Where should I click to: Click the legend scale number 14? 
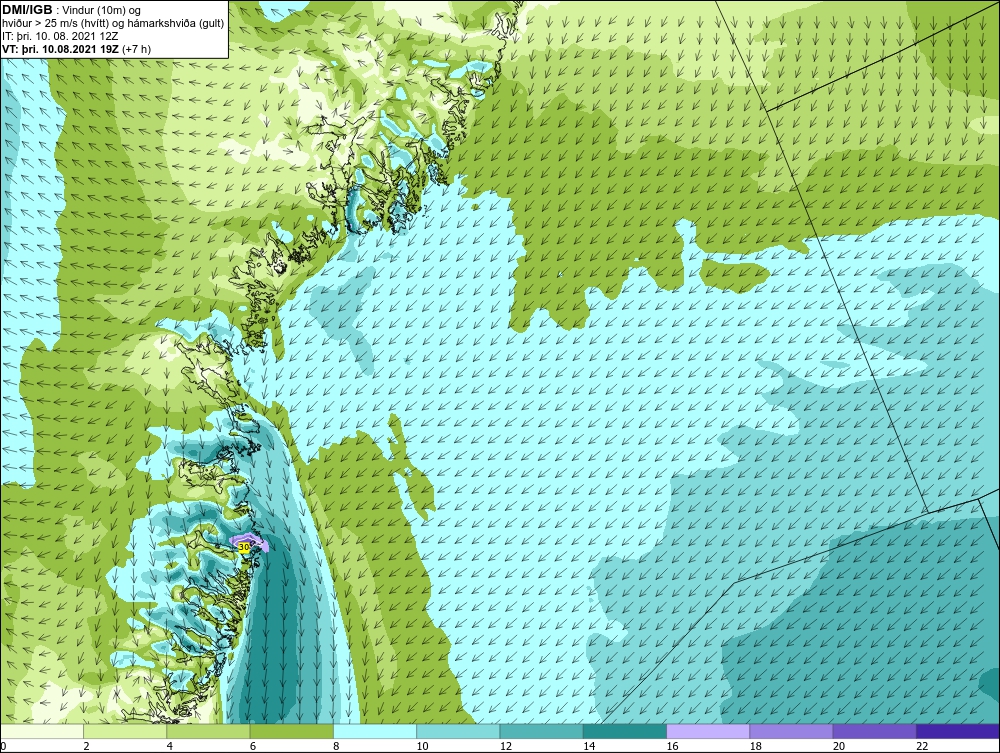pos(589,746)
